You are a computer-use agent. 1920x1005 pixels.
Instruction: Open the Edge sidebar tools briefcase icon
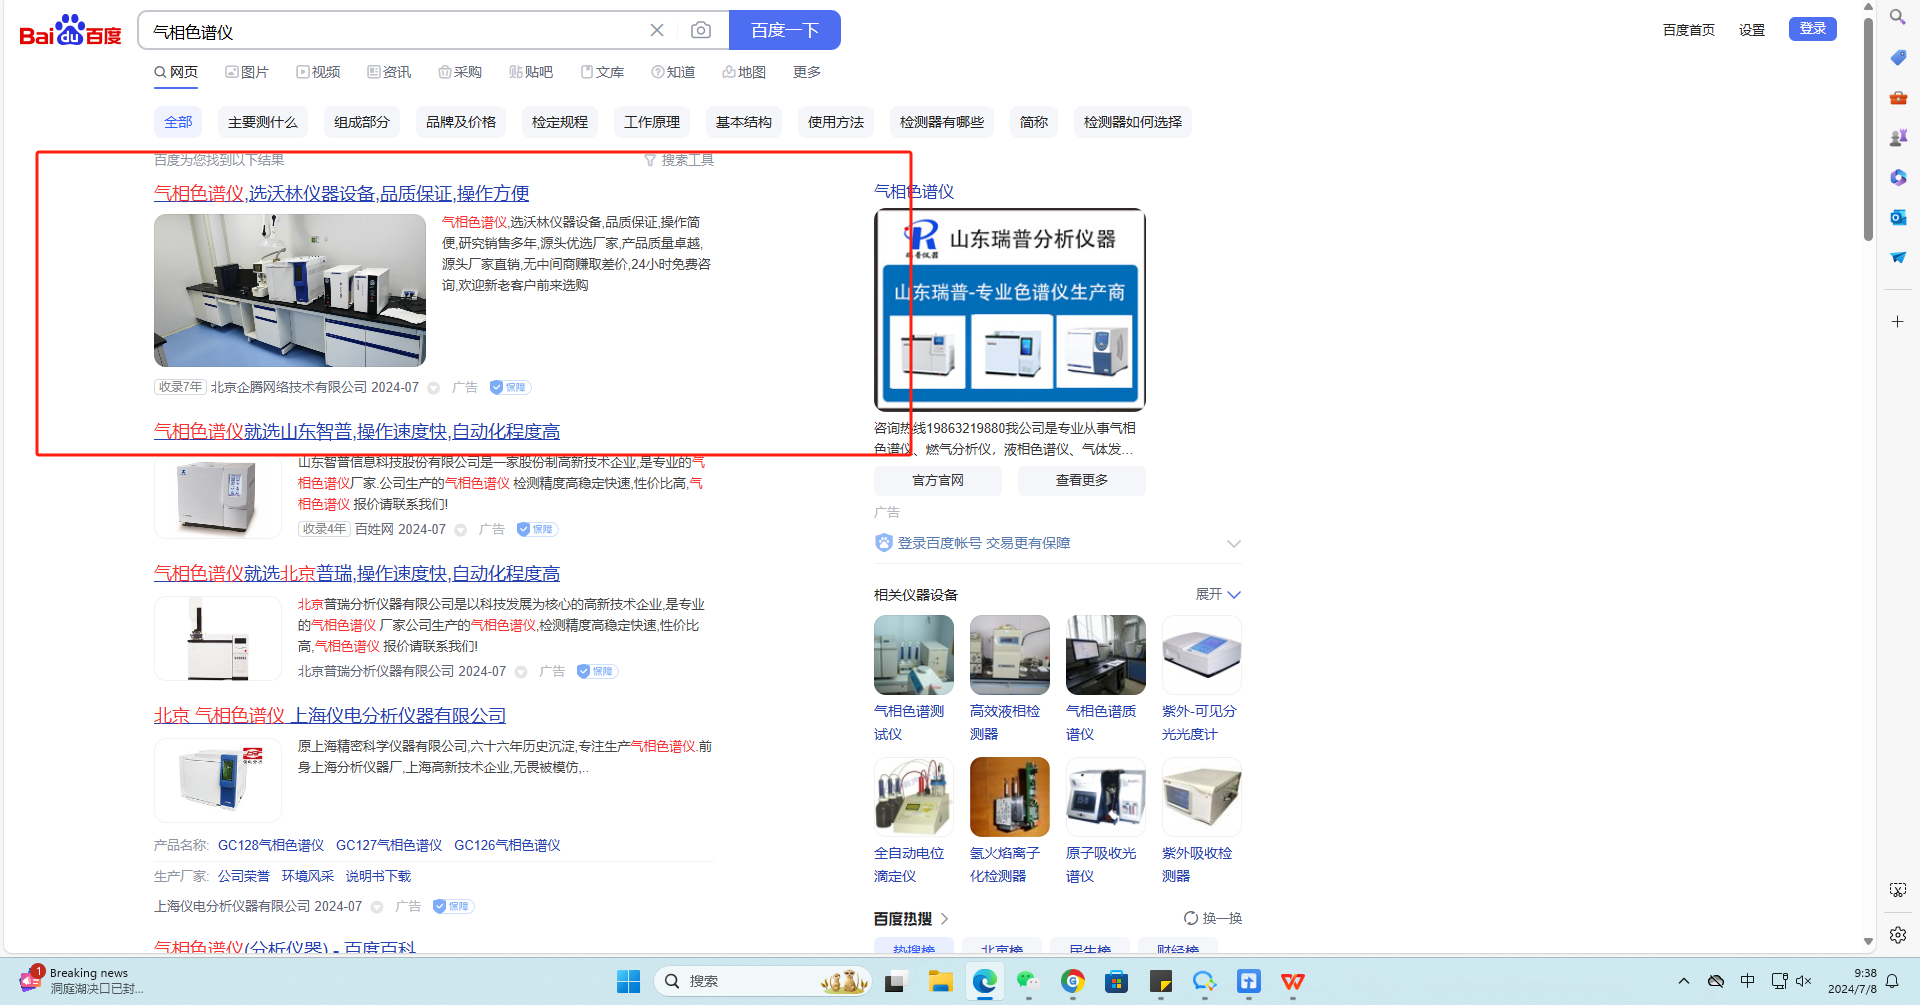coord(1898,97)
